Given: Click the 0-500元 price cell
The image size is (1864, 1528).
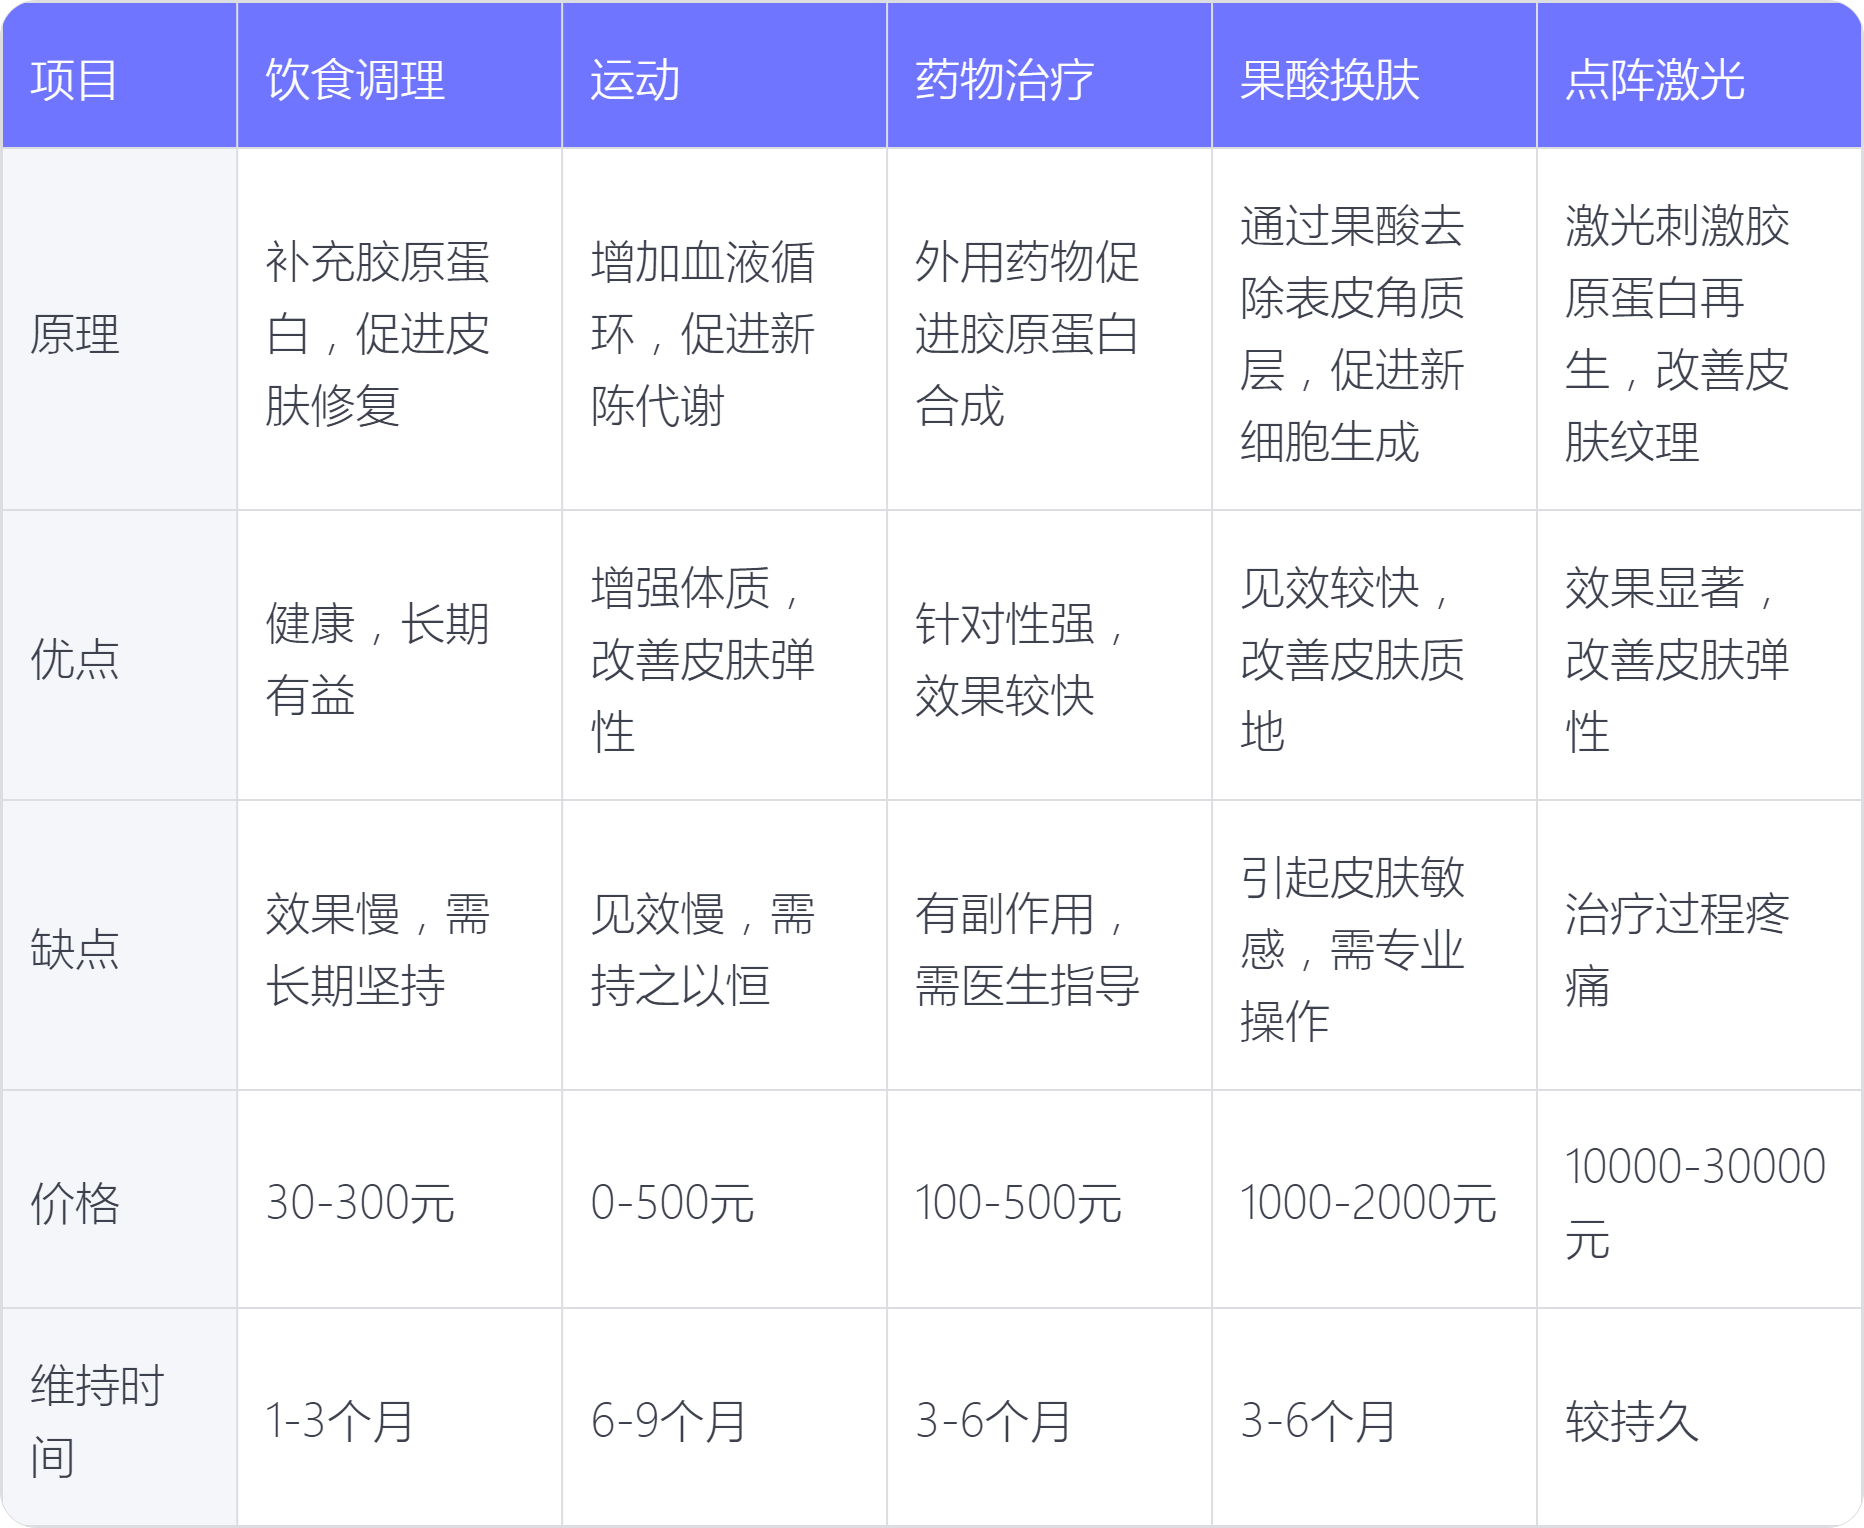Looking at the screenshot, I should click(672, 1203).
